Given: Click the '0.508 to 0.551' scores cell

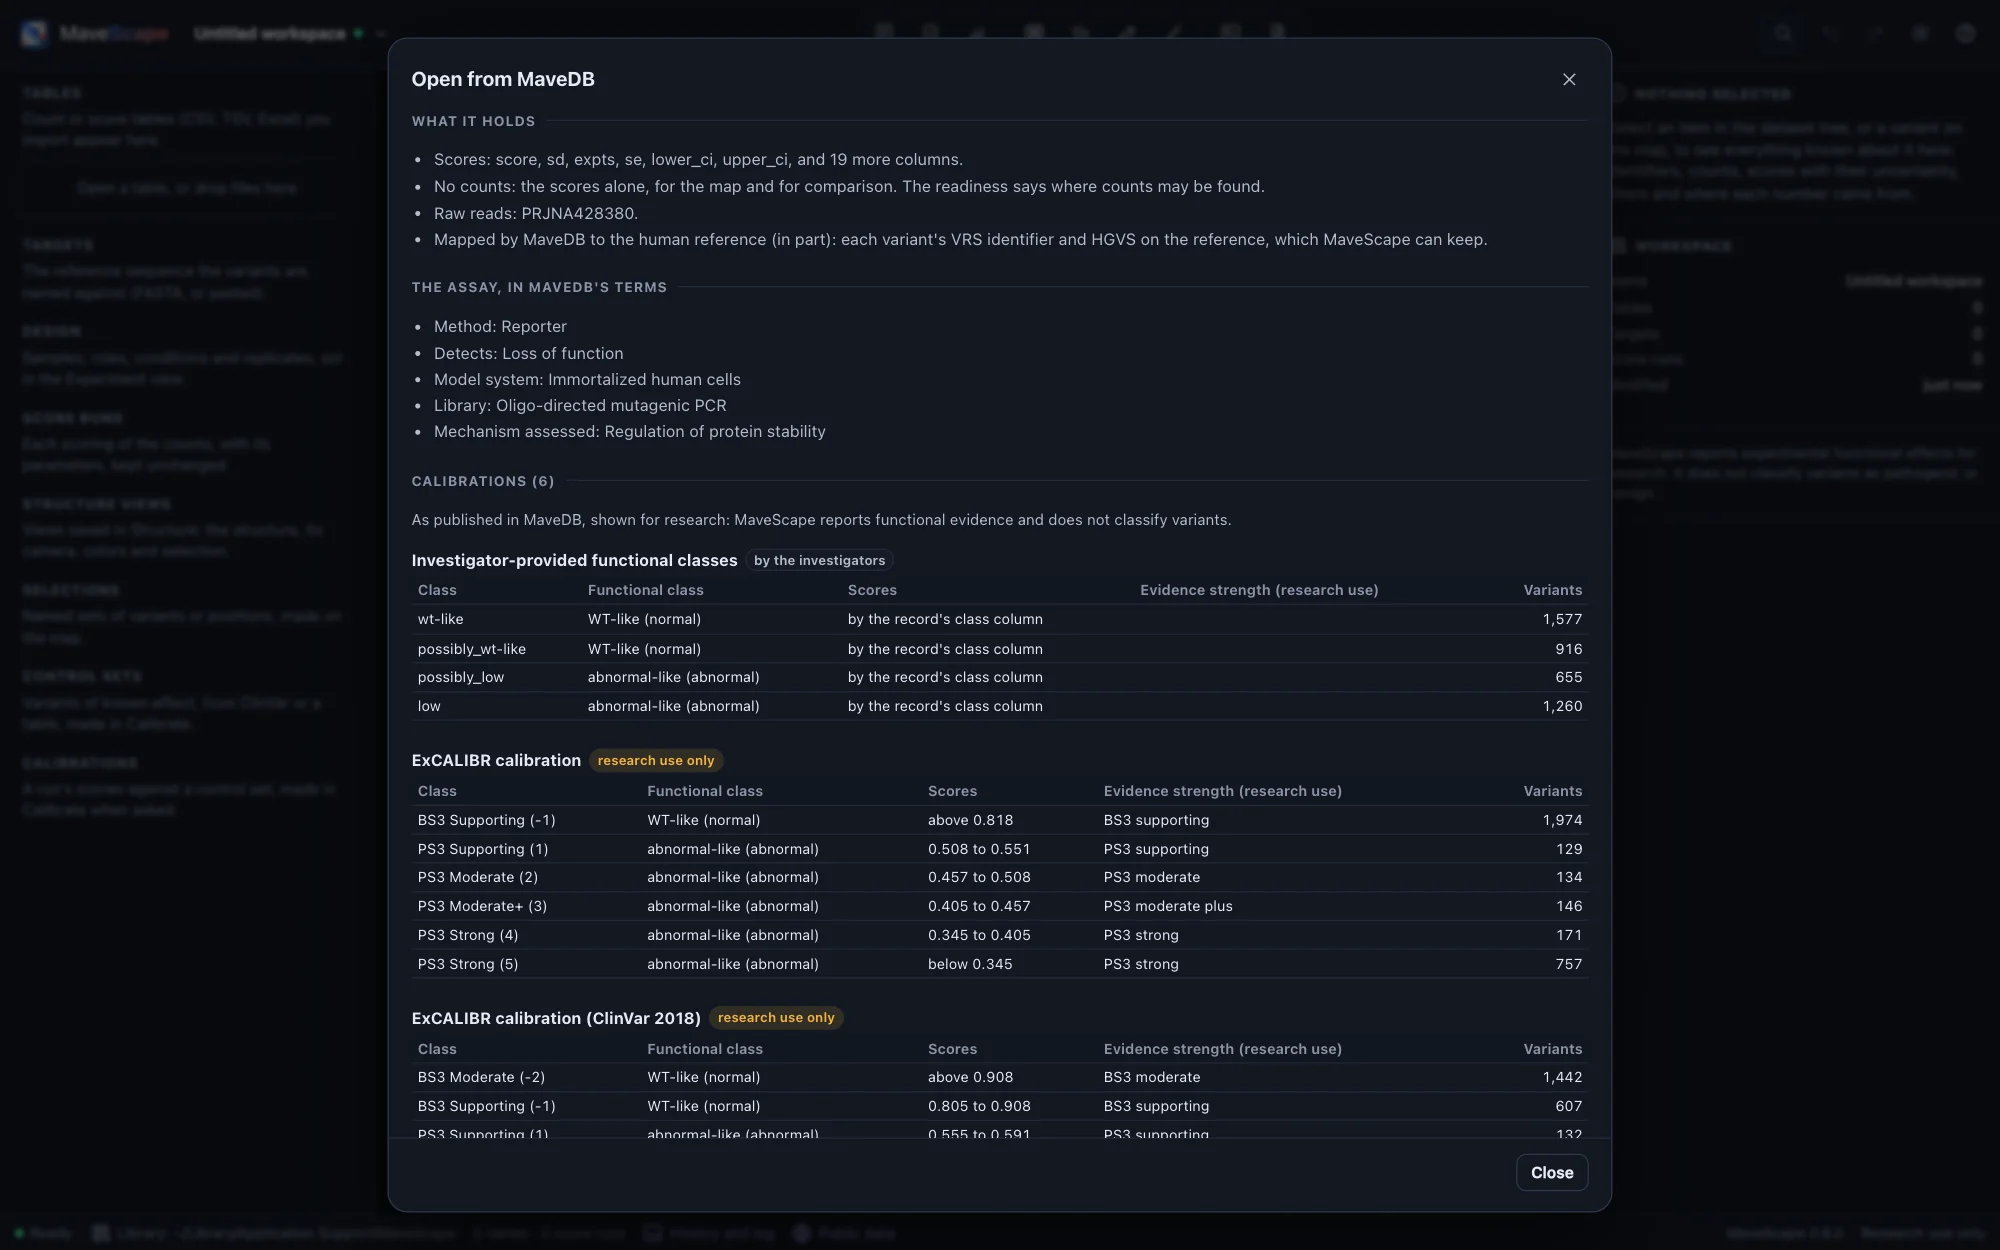Looking at the screenshot, I should pos(978,849).
